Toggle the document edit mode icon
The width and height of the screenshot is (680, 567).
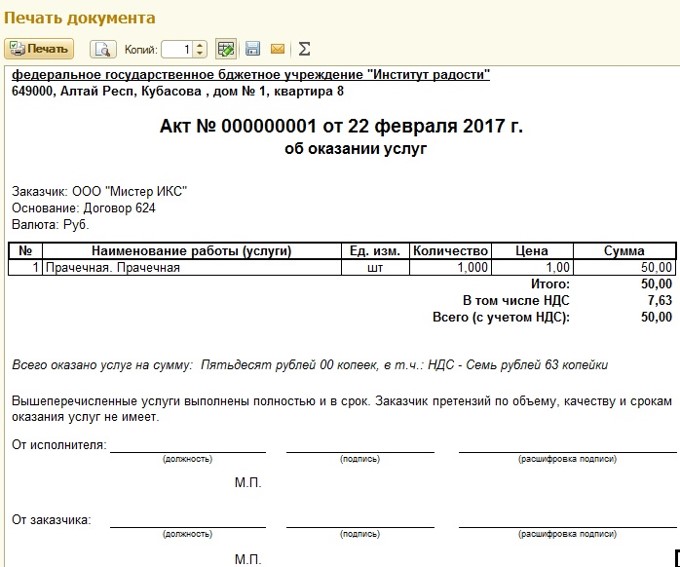pyautogui.click(x=226, y=49)
